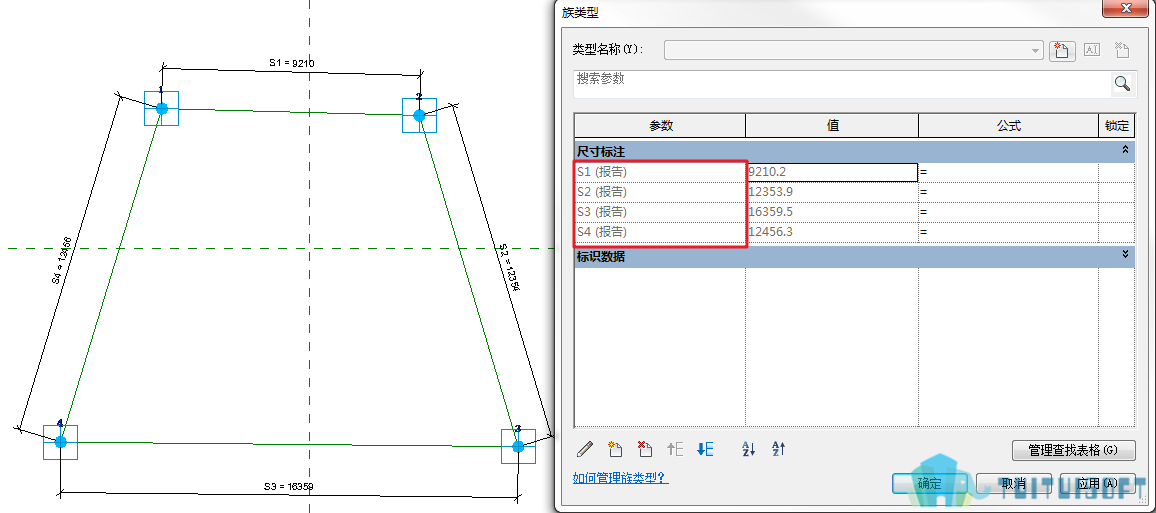Click the 搜索参数 search field

click(842, 83)
